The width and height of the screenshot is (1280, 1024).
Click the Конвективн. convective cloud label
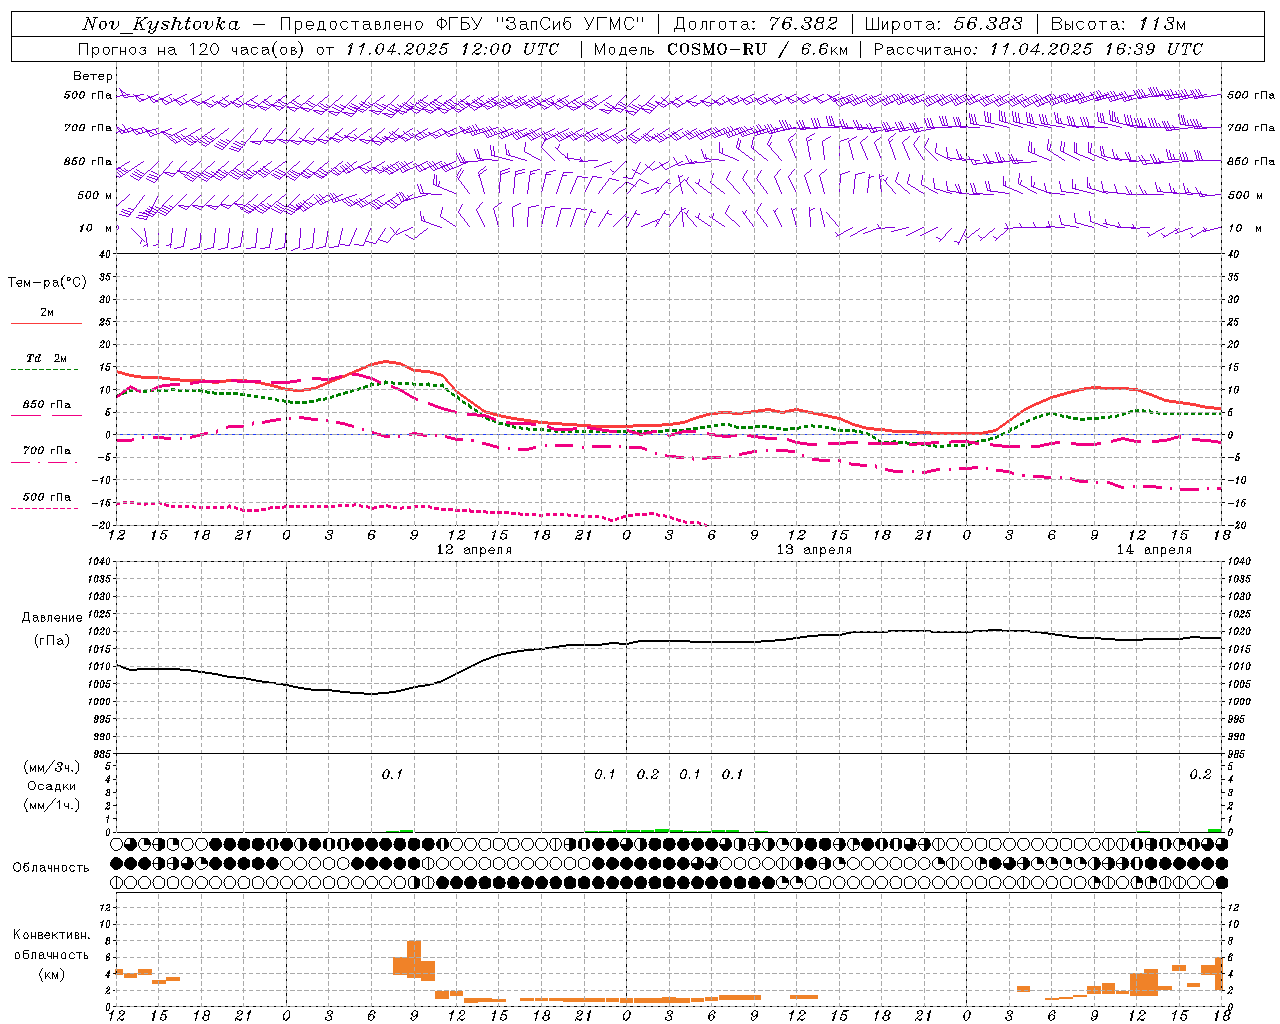point(52,935)
